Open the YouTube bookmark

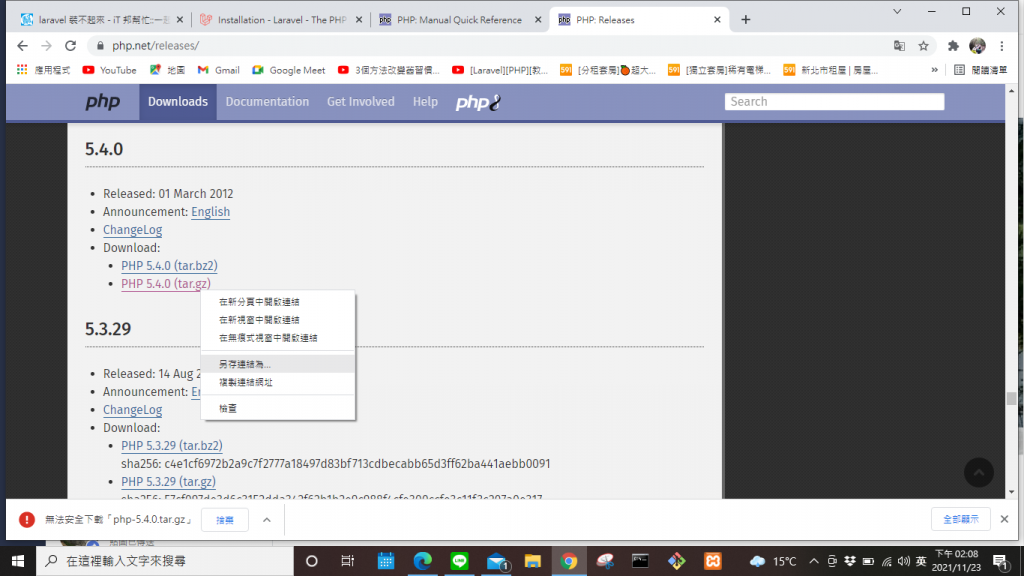point(109,70)
